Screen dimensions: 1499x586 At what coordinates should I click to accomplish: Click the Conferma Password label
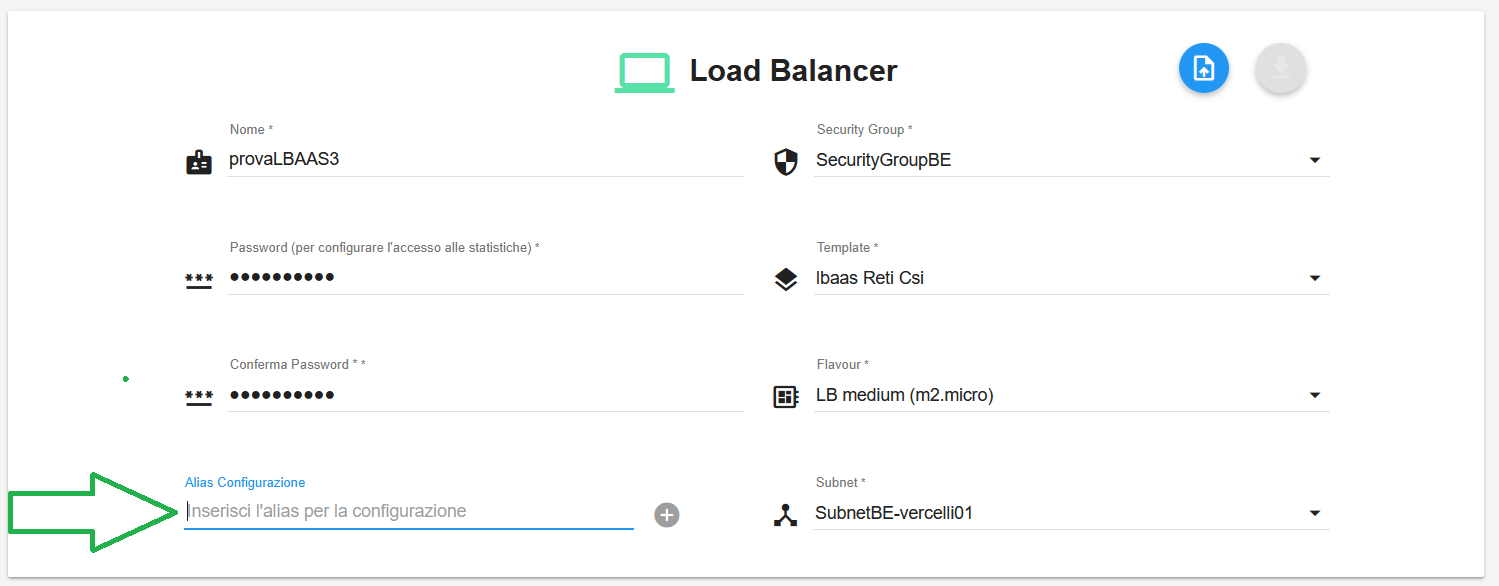coord(297,365)
